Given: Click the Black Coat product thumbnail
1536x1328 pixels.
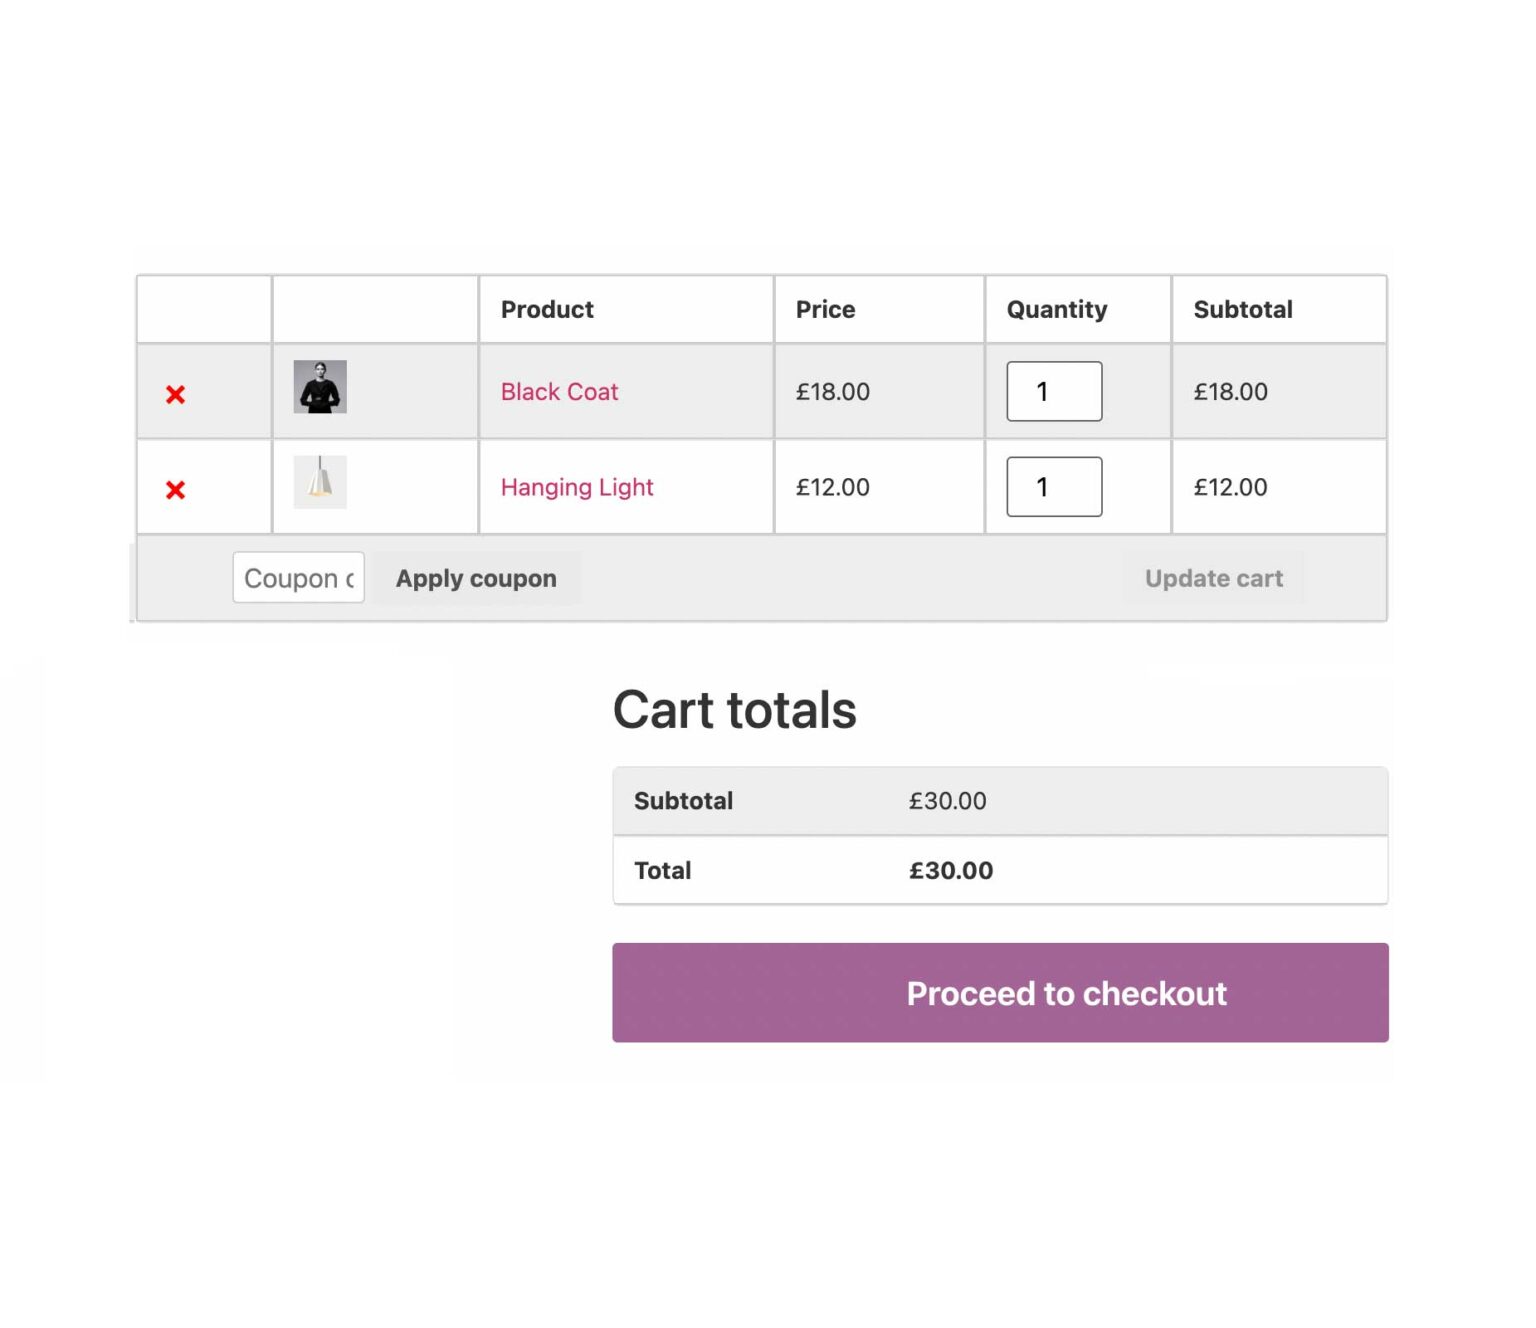Looking at the screenshot, I should pos(318,388).
